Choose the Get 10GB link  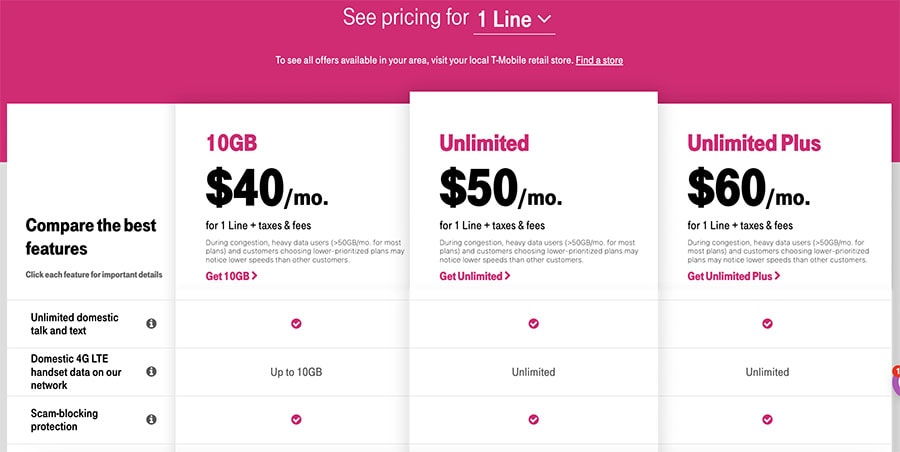[x=231, y=276]
